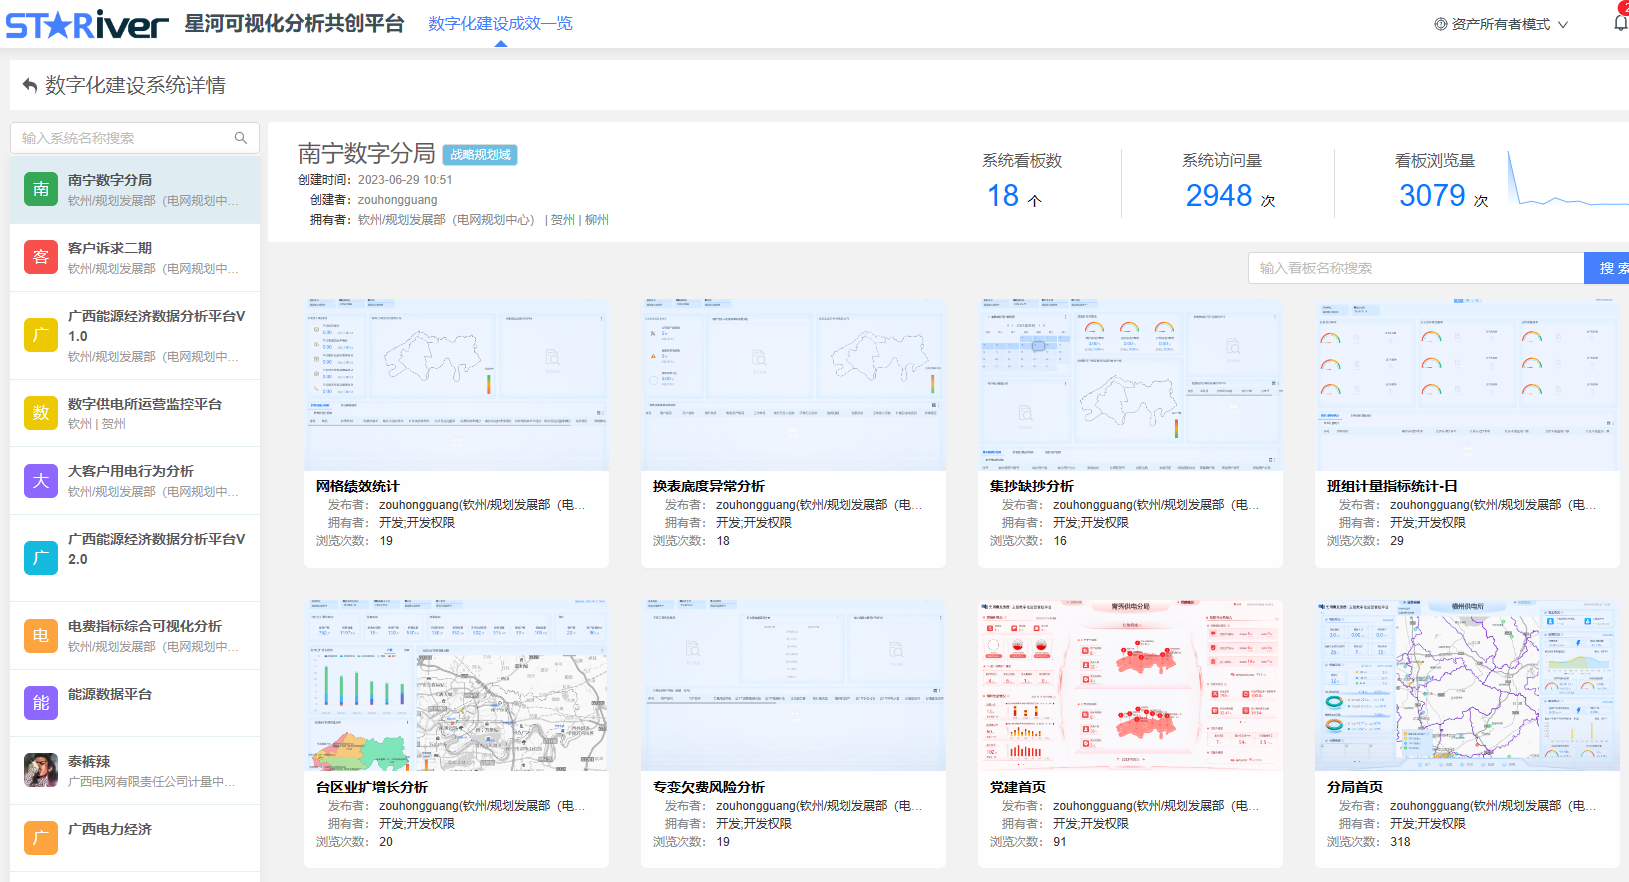The height and width of the screenshot is (882, 1629).
Task: Click the avatar photo for 泰裤辣
Action: click(41, 770)
